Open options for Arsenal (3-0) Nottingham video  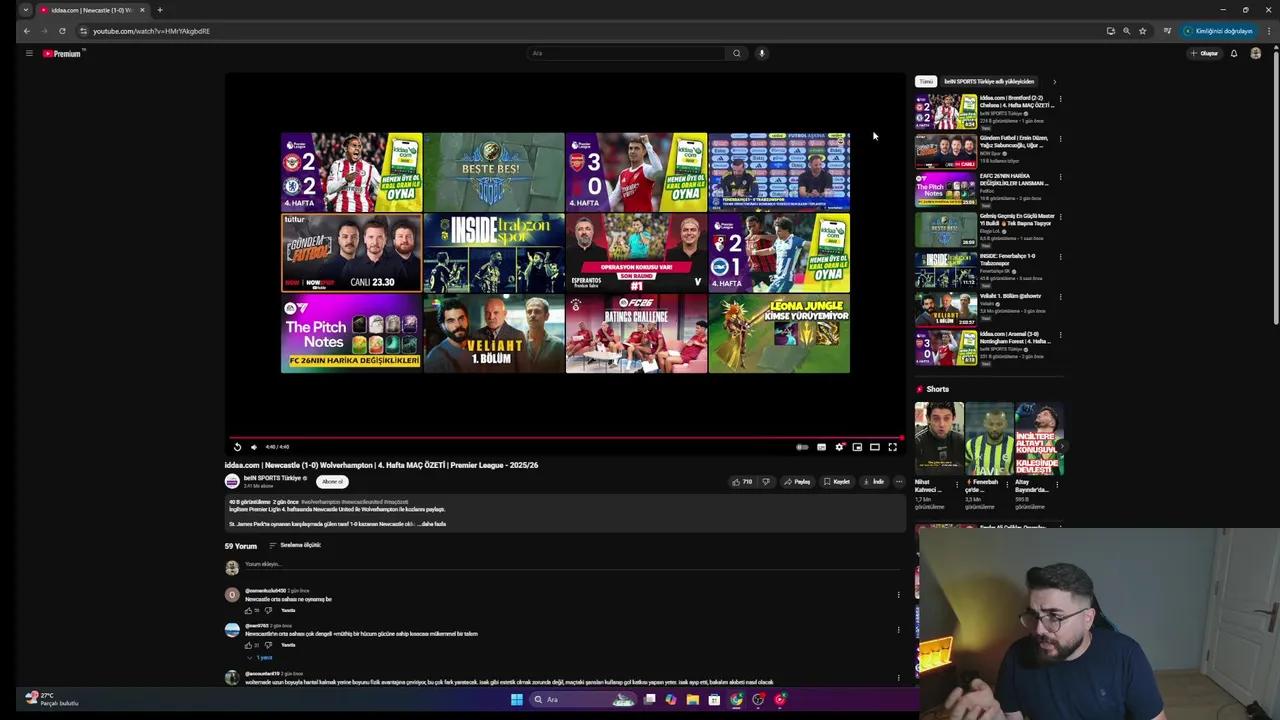[x=1060, y=336]
